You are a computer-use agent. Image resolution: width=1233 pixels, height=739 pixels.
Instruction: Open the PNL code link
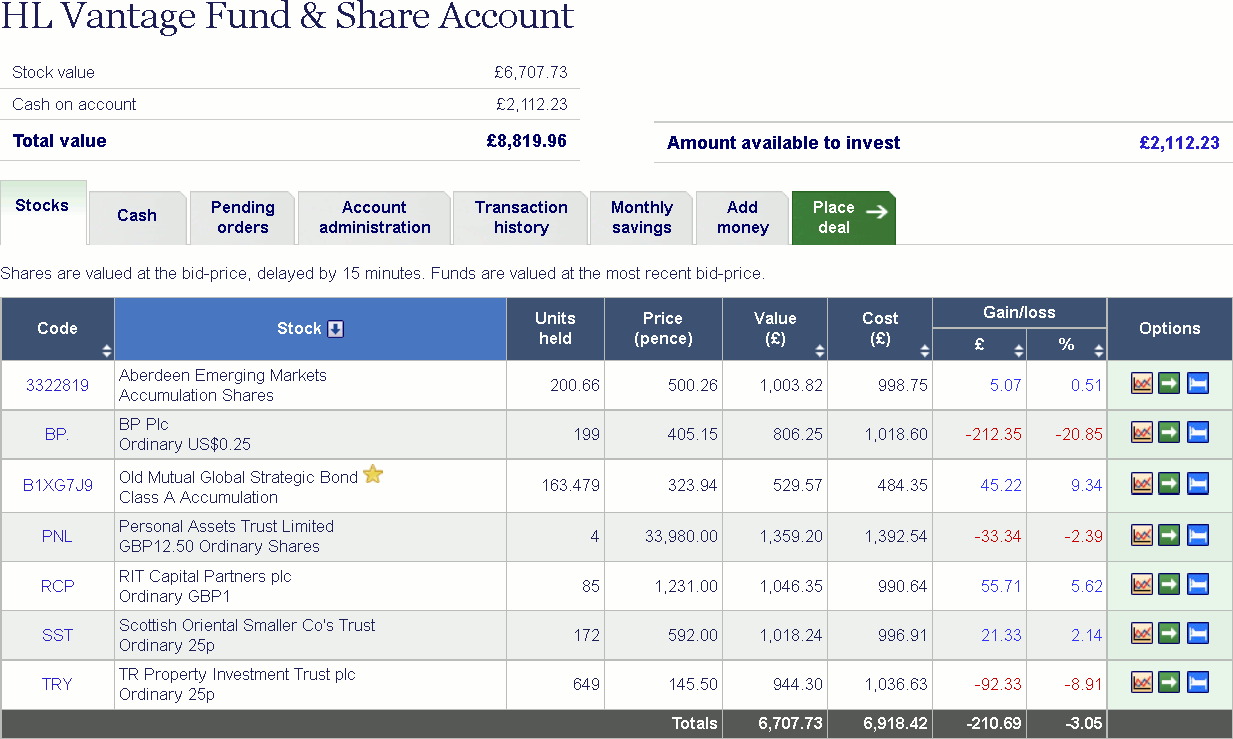57,536
